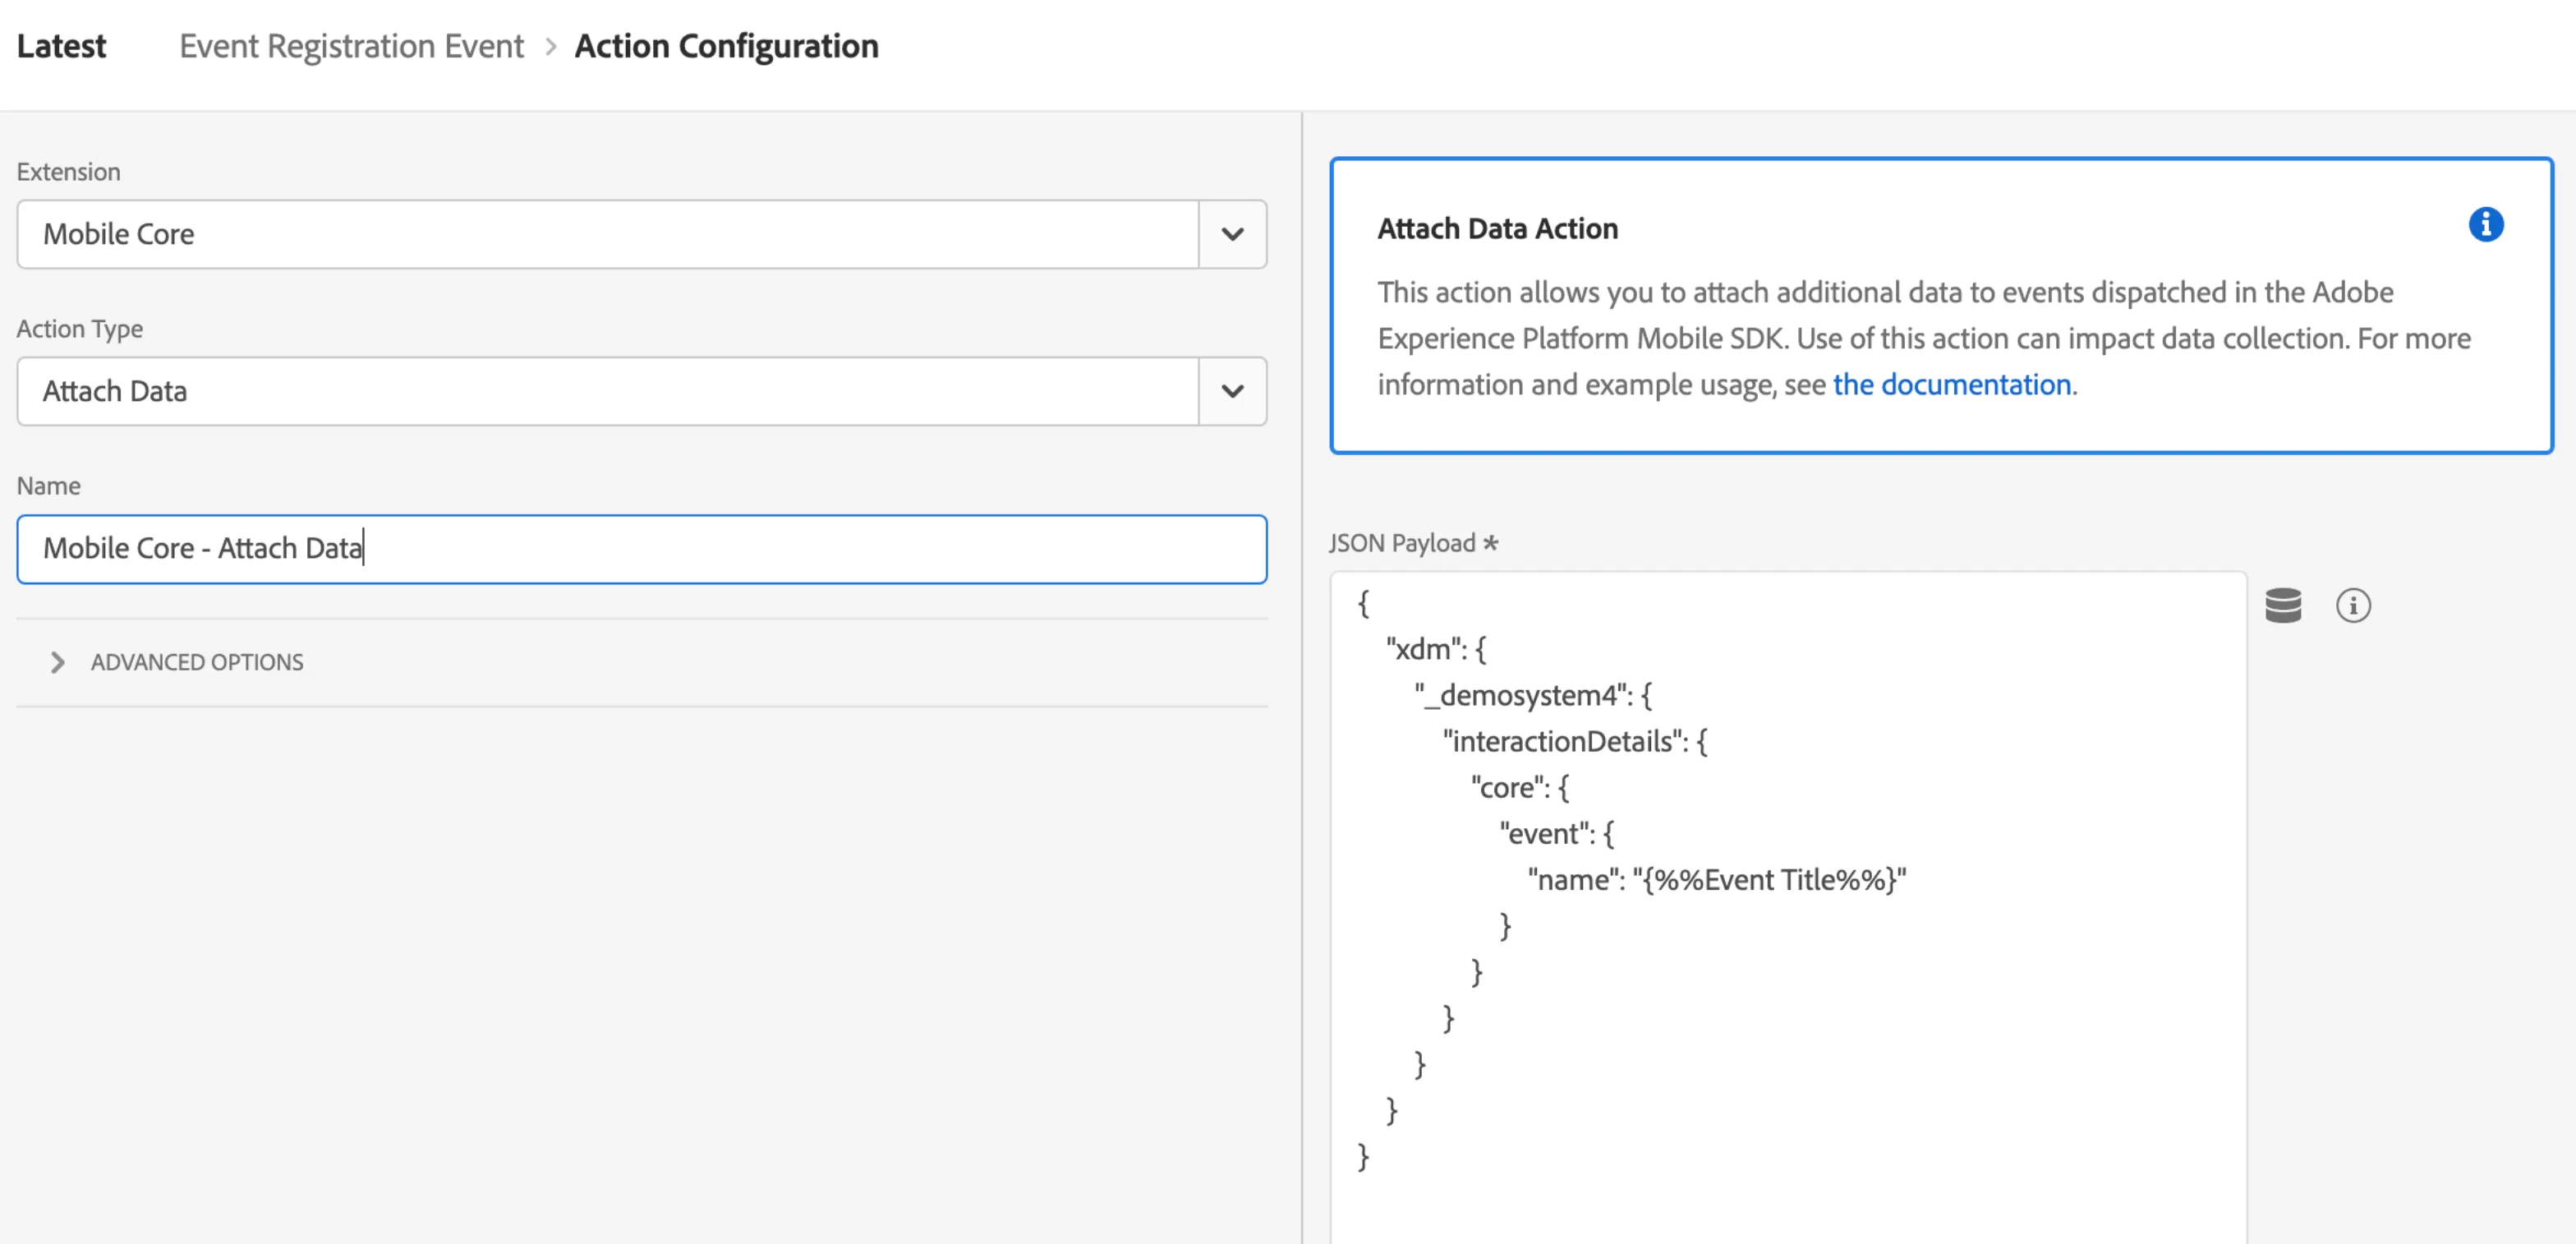The height and width of the screenshot is (1244, 2576).
Task: Click the Attach Data Action heading
Action: (1497, 228)
